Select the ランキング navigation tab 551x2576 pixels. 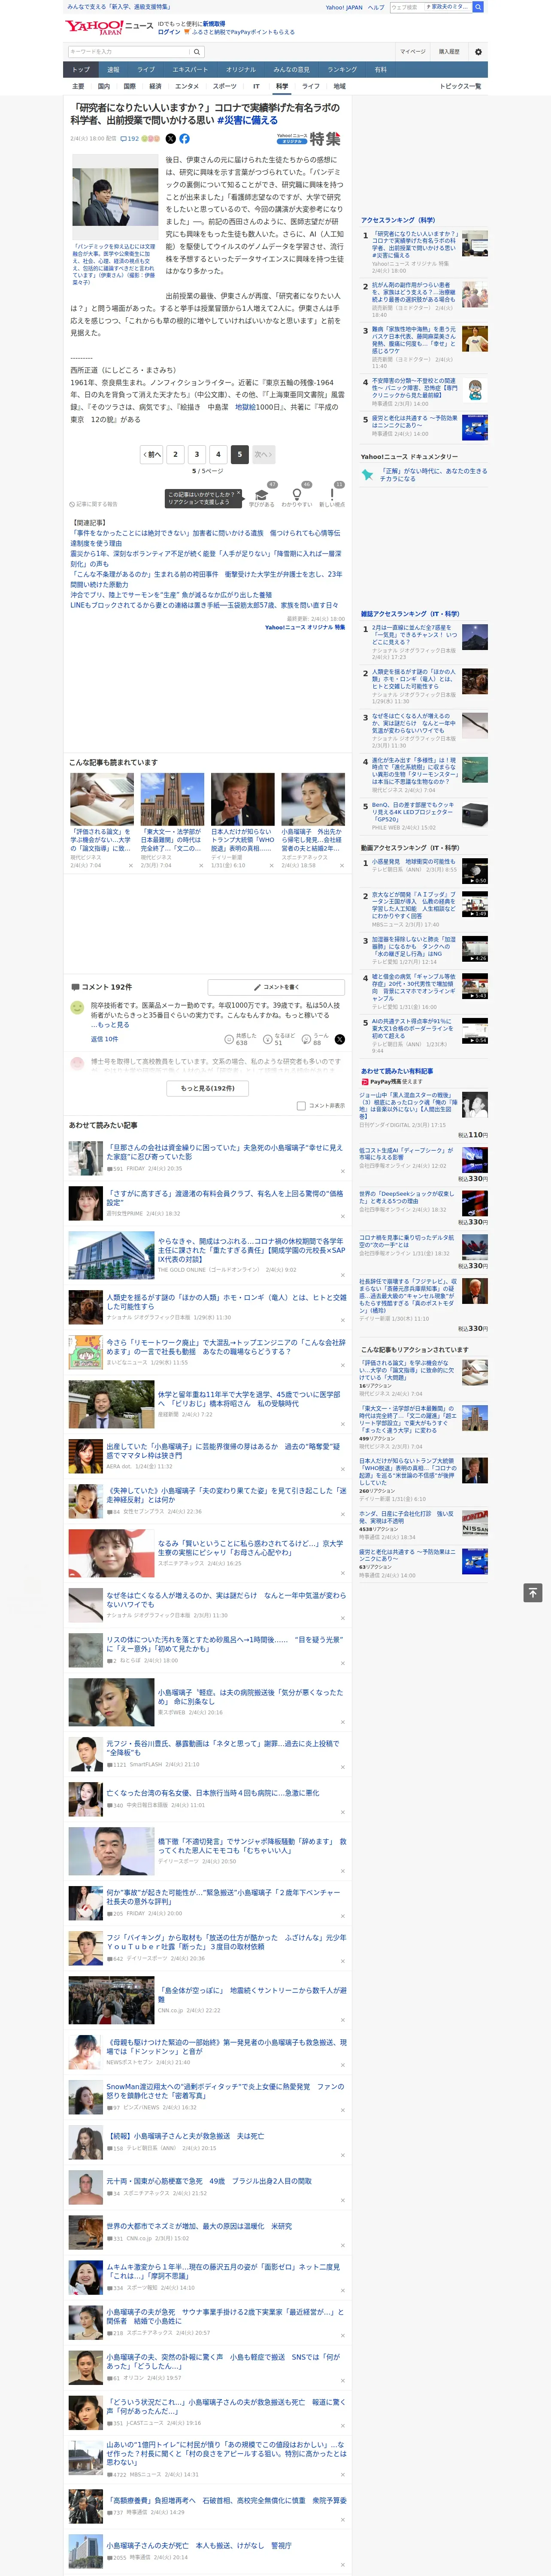point(342,70)
